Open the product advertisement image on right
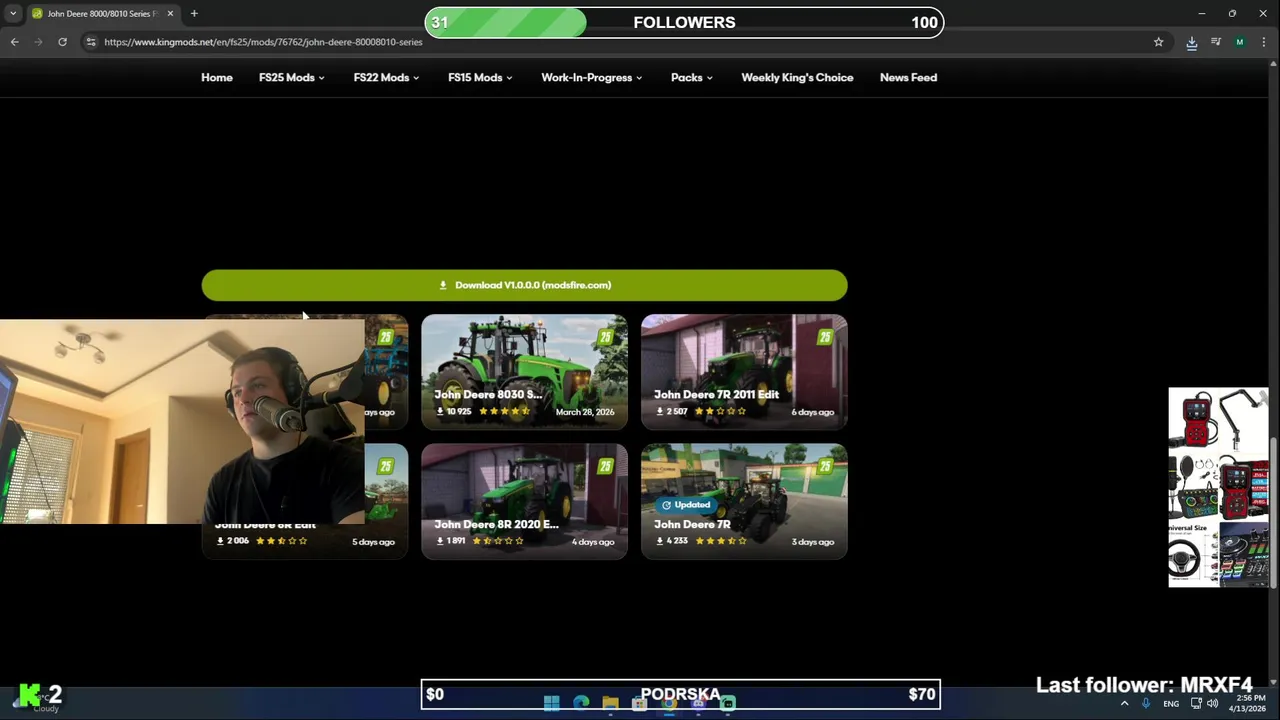Image resolution: width=1280 pixels, height=720 pixels. pyautogui.click(x=1218, y=487)
